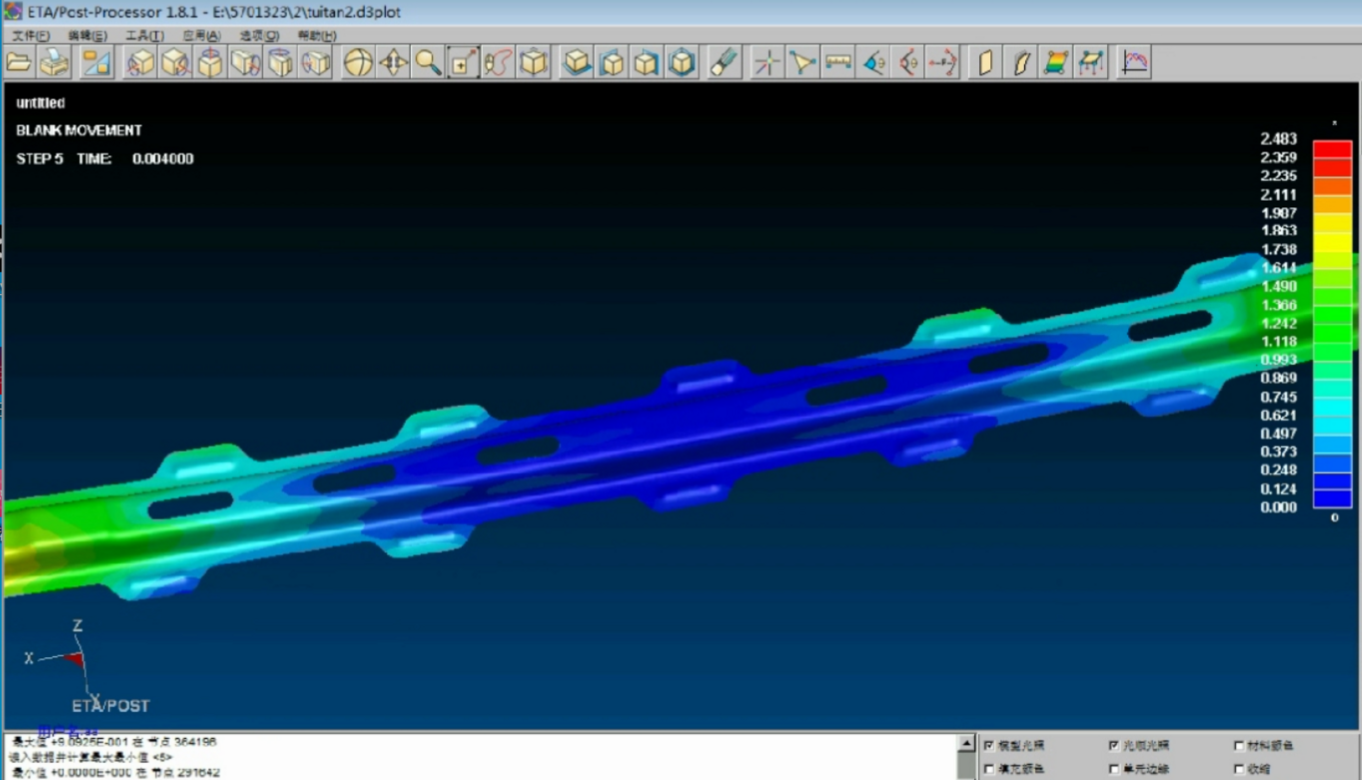Click the message log scroll-up arrow

(966, 744)
